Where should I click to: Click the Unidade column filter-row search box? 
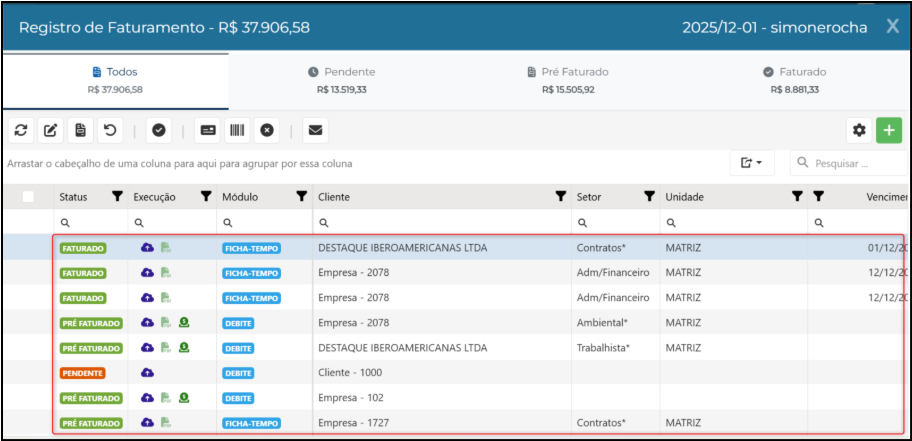(734, 222)
